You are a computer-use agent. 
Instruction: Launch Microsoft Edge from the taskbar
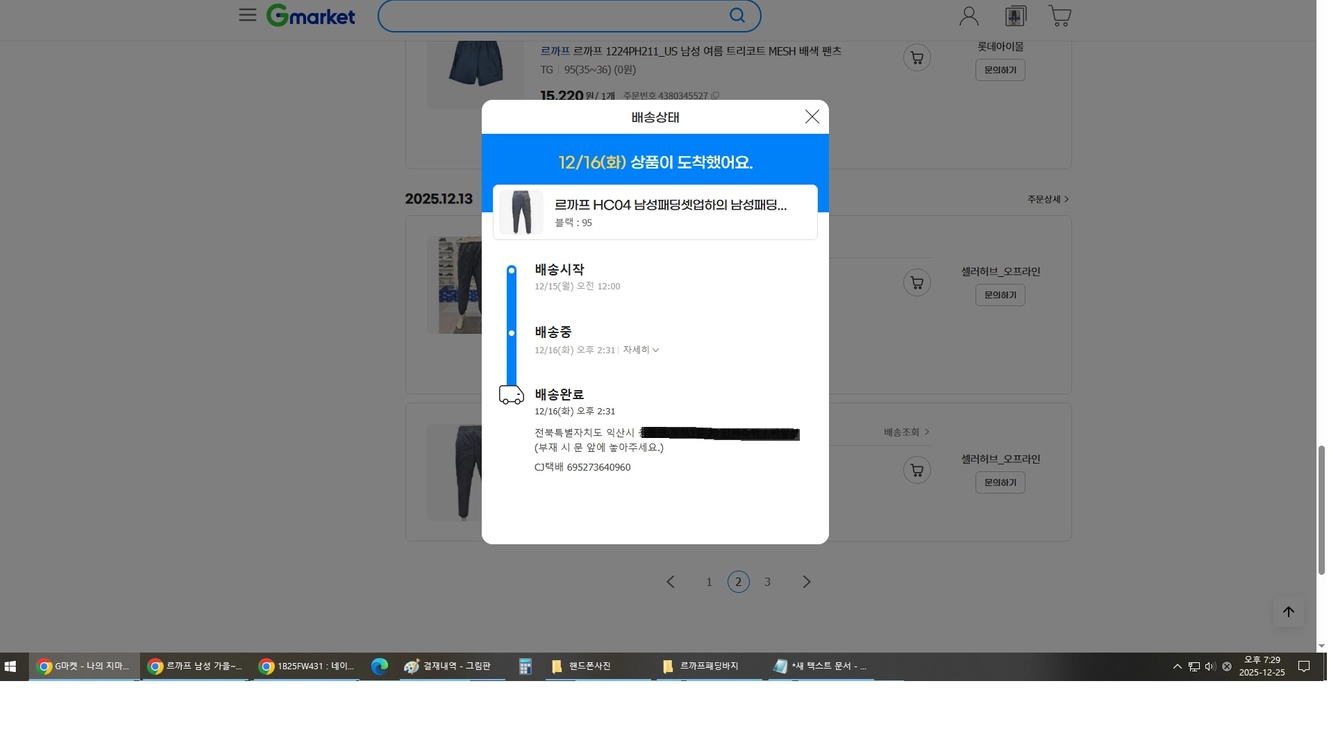click(x=380, y=666)
